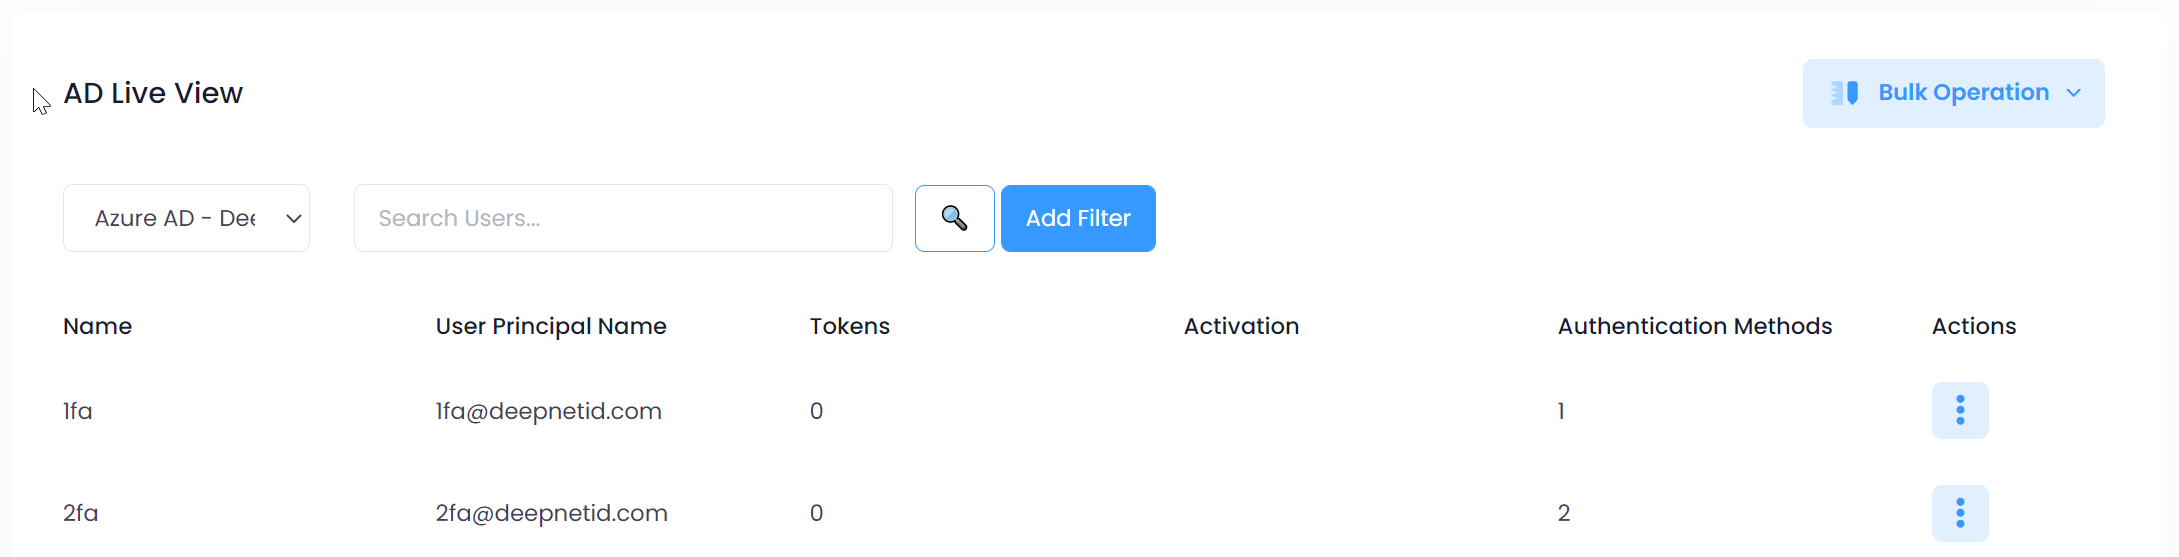Click the Authentication Methods column header
This screenshot has width=2179, height=557.
(1694, 326)
